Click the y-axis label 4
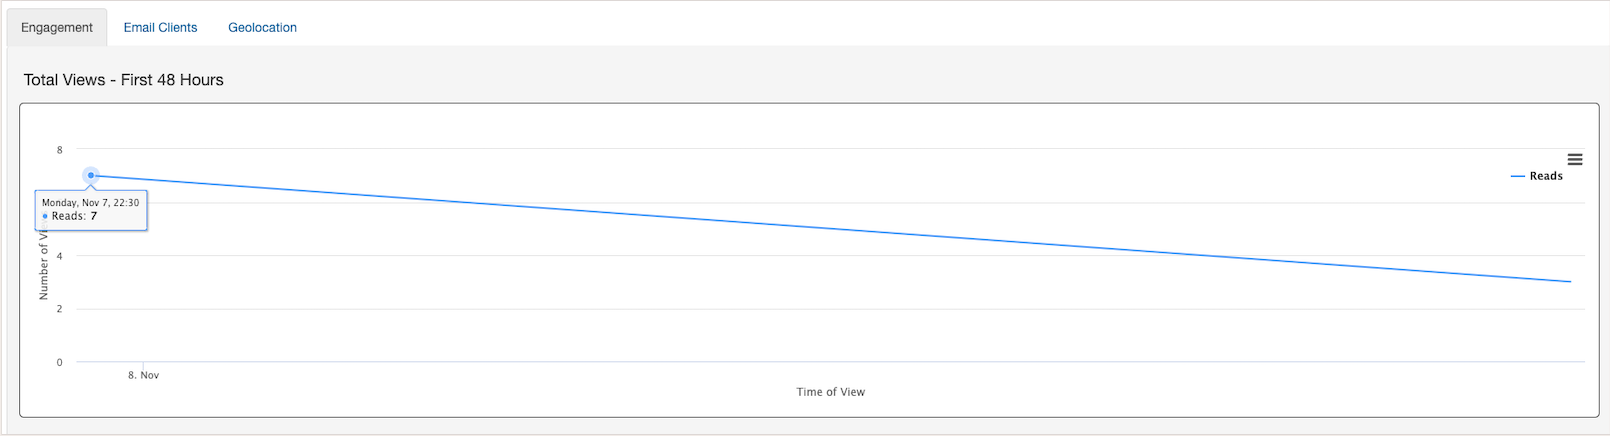Image resolution: width=1610 pixels, height=436 pixels. coord(59,256)
